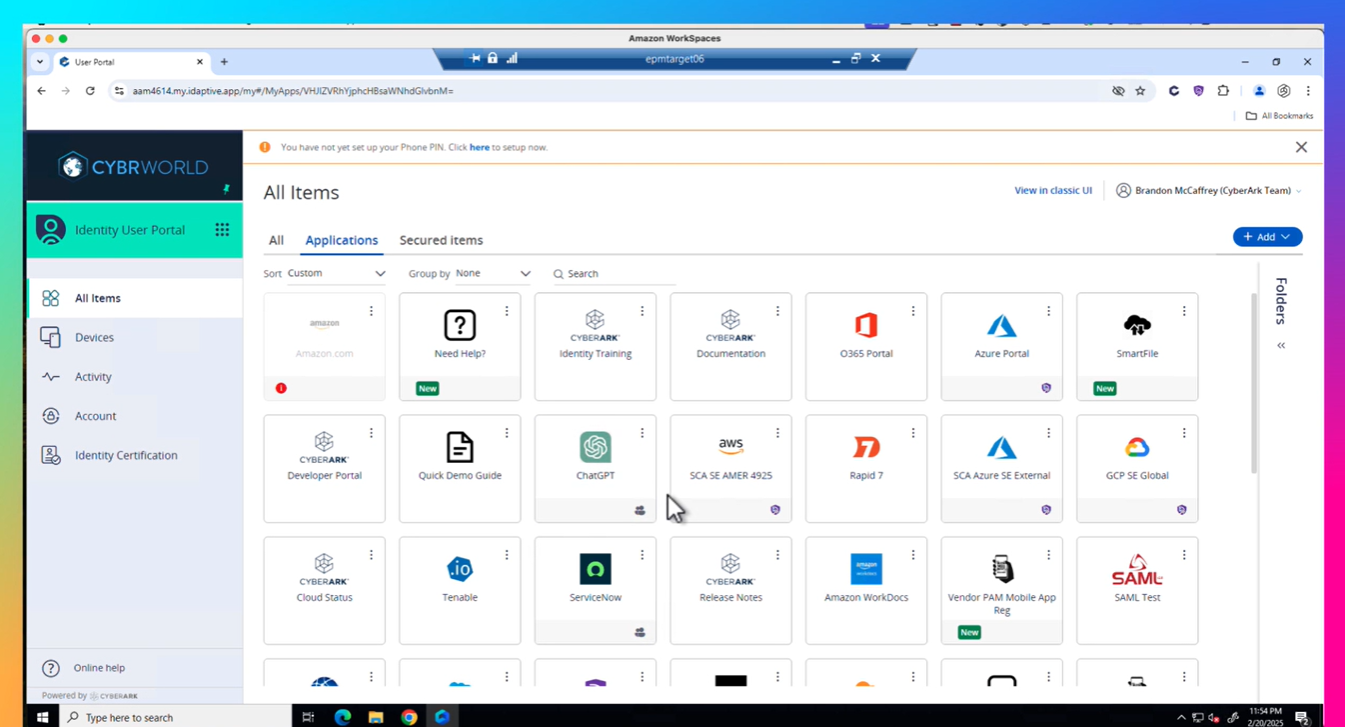Image resolution: width=1345 pixels, height=727 pixels.
Task: Expand the Add button dropdown
Action: pyautogui.click(x=1267, y=236)
